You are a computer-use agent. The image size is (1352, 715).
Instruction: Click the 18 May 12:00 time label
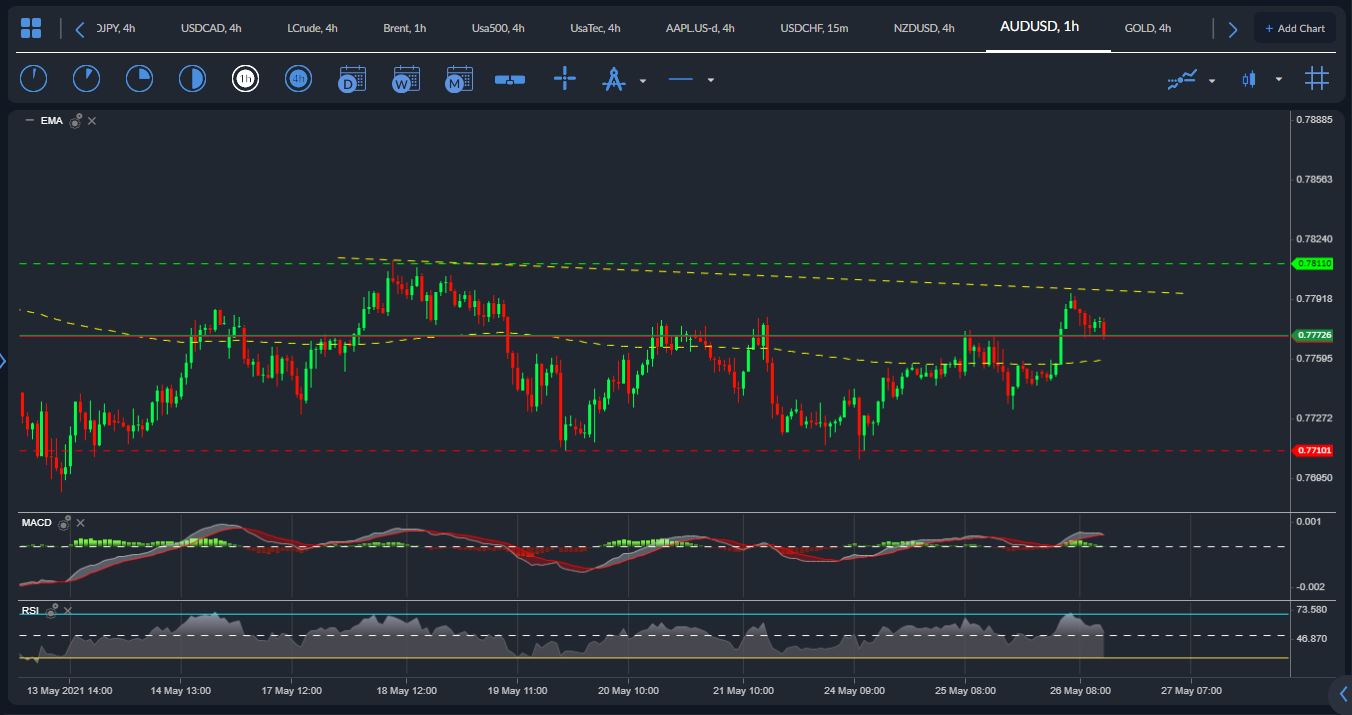pyautogui.click(x=407, y=691)
